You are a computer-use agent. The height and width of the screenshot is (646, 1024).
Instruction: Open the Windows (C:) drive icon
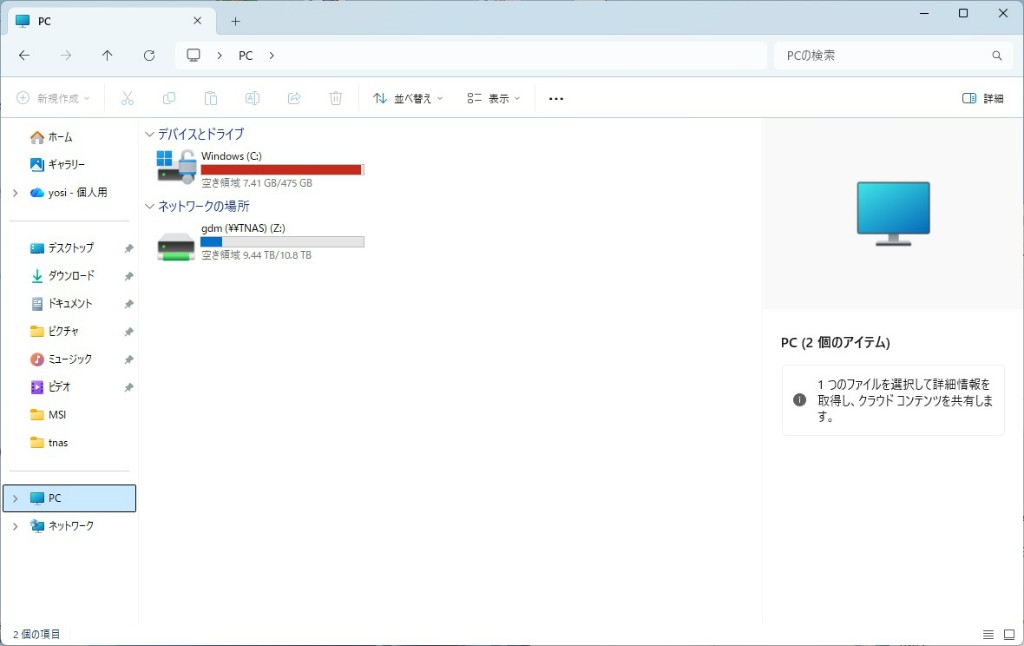176,167
